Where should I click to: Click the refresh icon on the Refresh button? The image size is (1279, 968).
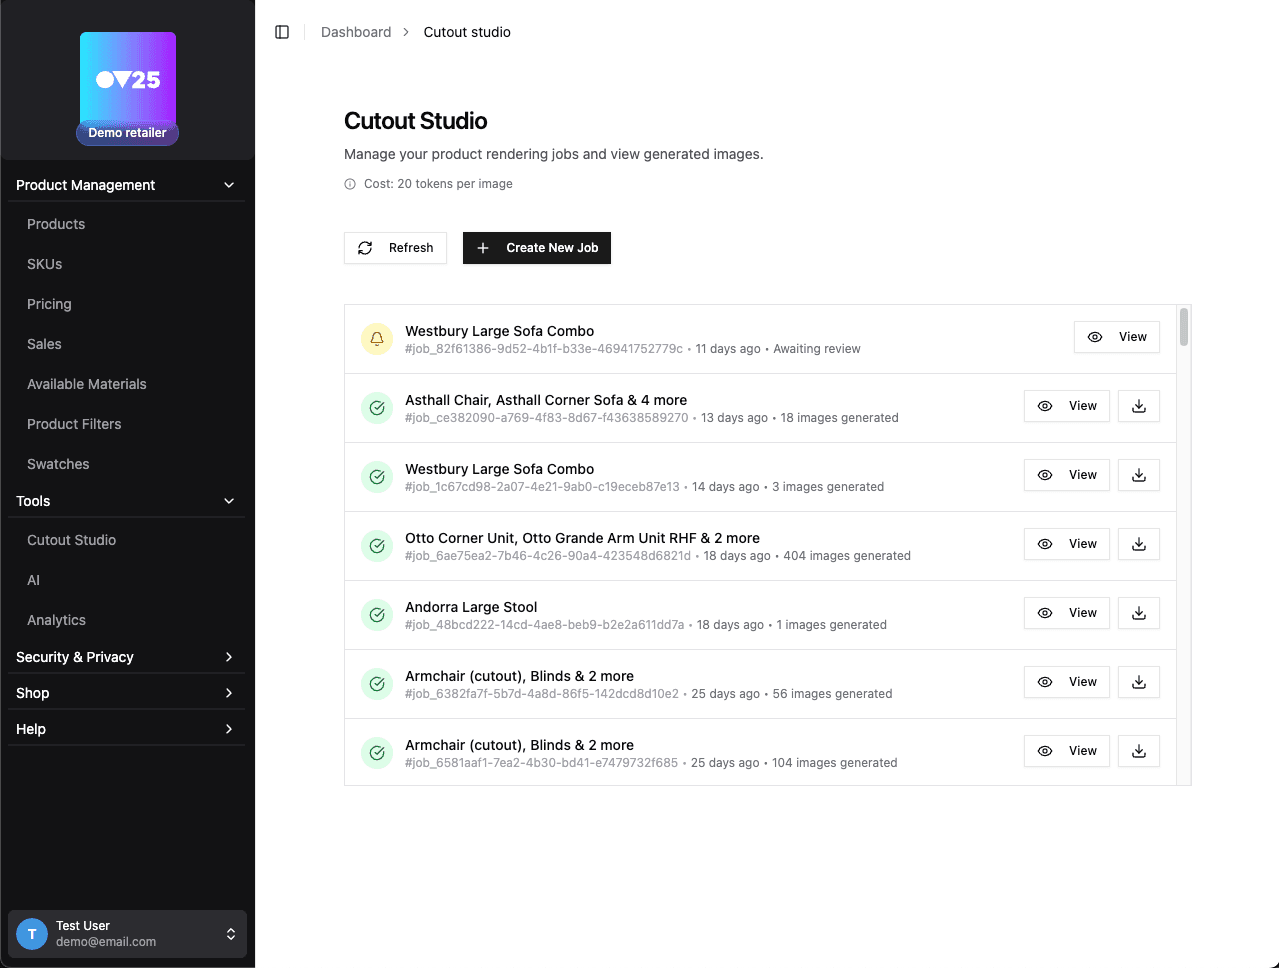pos(365,247)
